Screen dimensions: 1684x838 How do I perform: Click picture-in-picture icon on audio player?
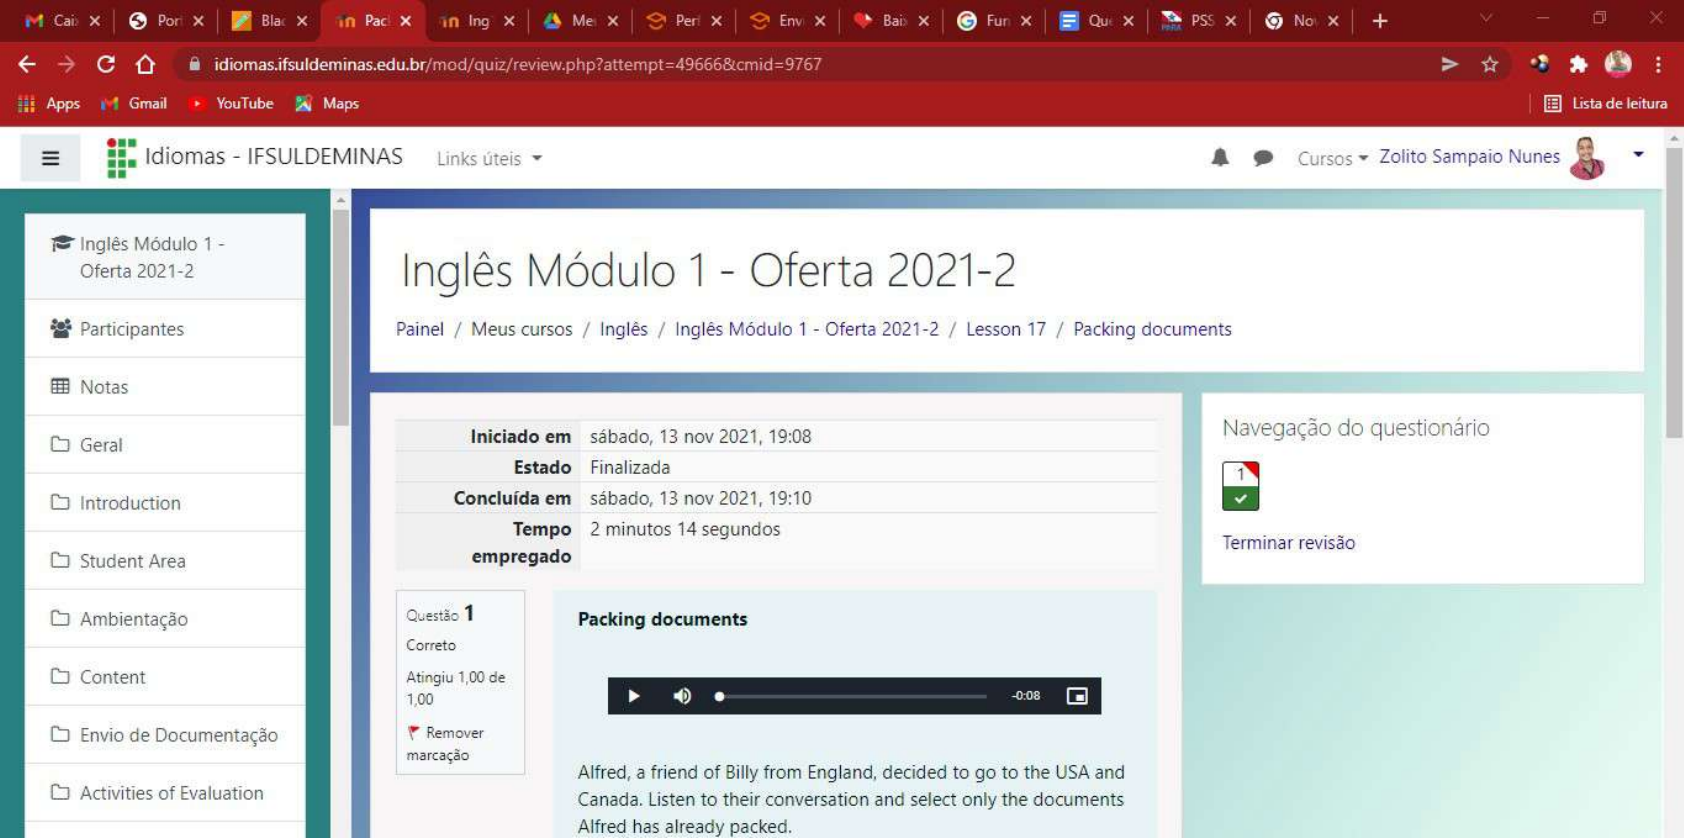tap(1076, 696)
